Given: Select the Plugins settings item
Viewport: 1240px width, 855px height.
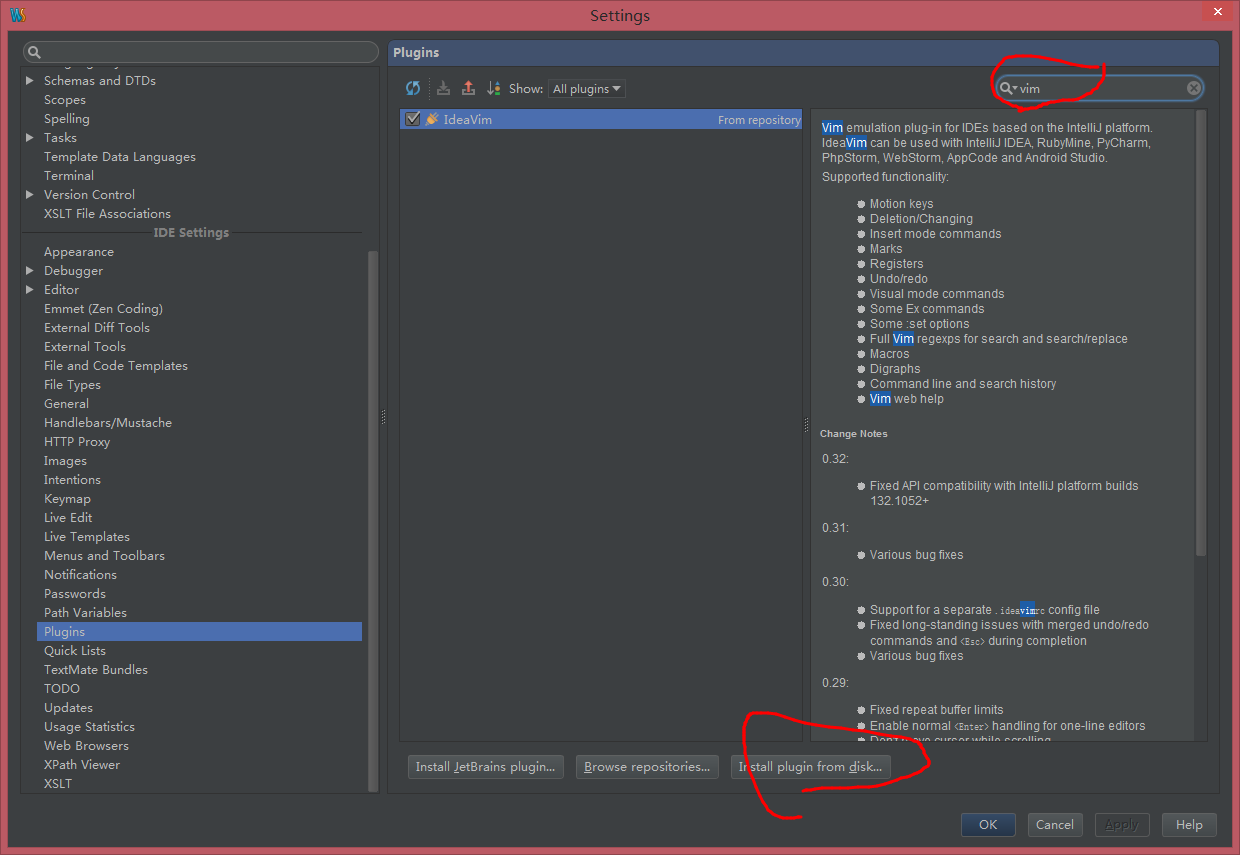Looking at the screenshot, I should [200, 632].
